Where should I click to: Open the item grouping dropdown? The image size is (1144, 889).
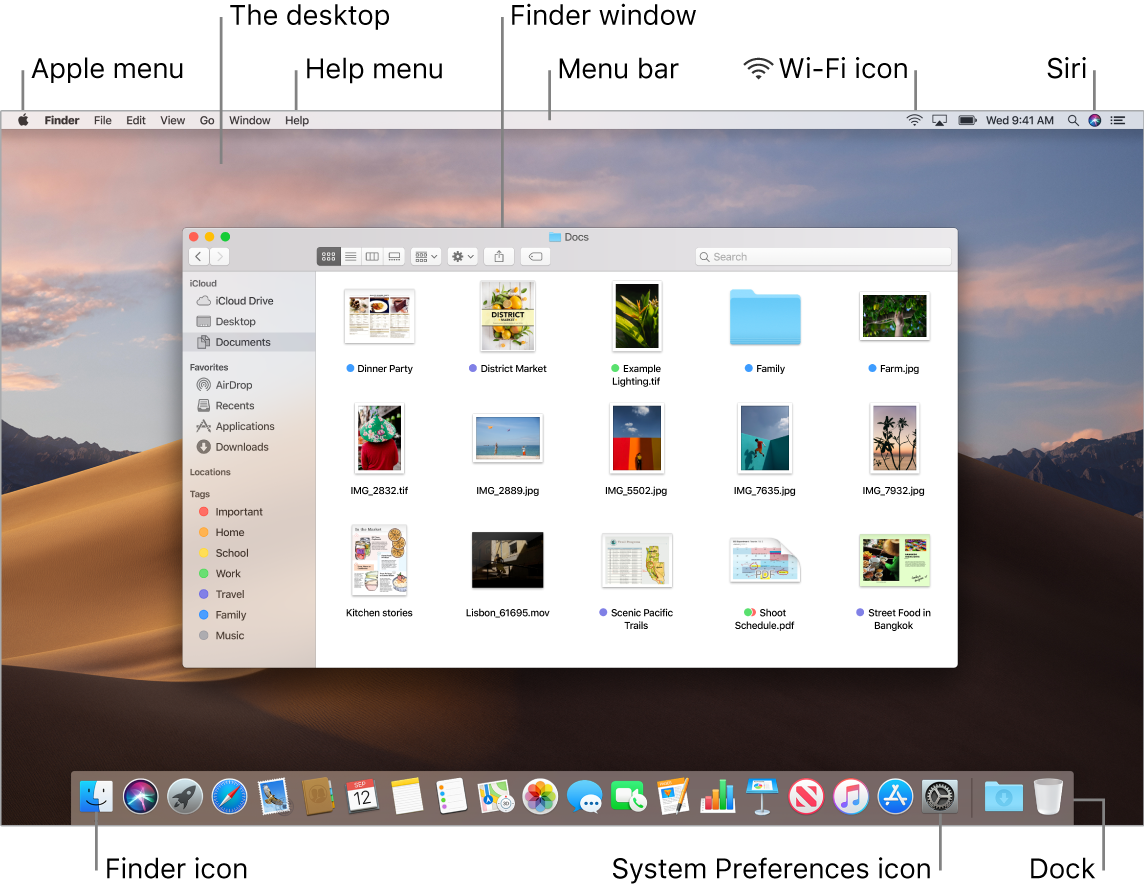[426, 256]
